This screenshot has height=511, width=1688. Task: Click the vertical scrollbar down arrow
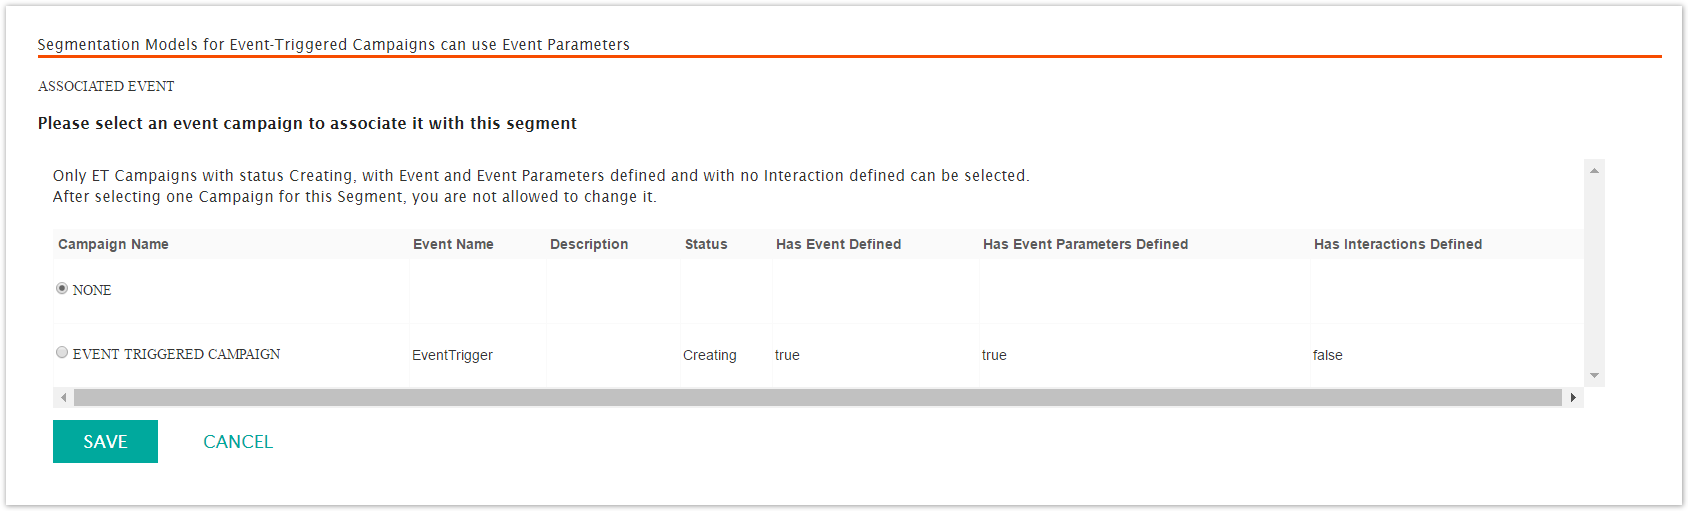click(x=1594, y=376)
